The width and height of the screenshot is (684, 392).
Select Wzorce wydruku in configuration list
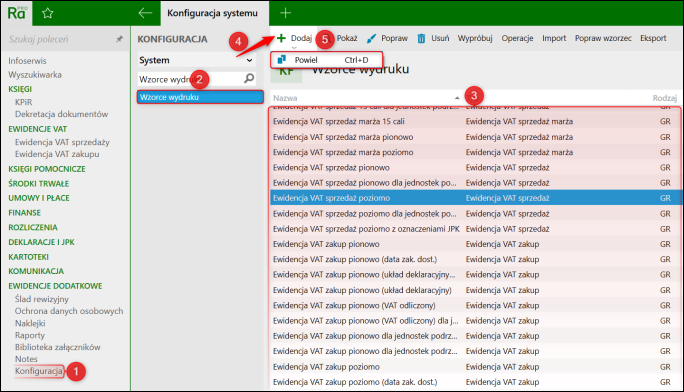[x=200, y=97]
